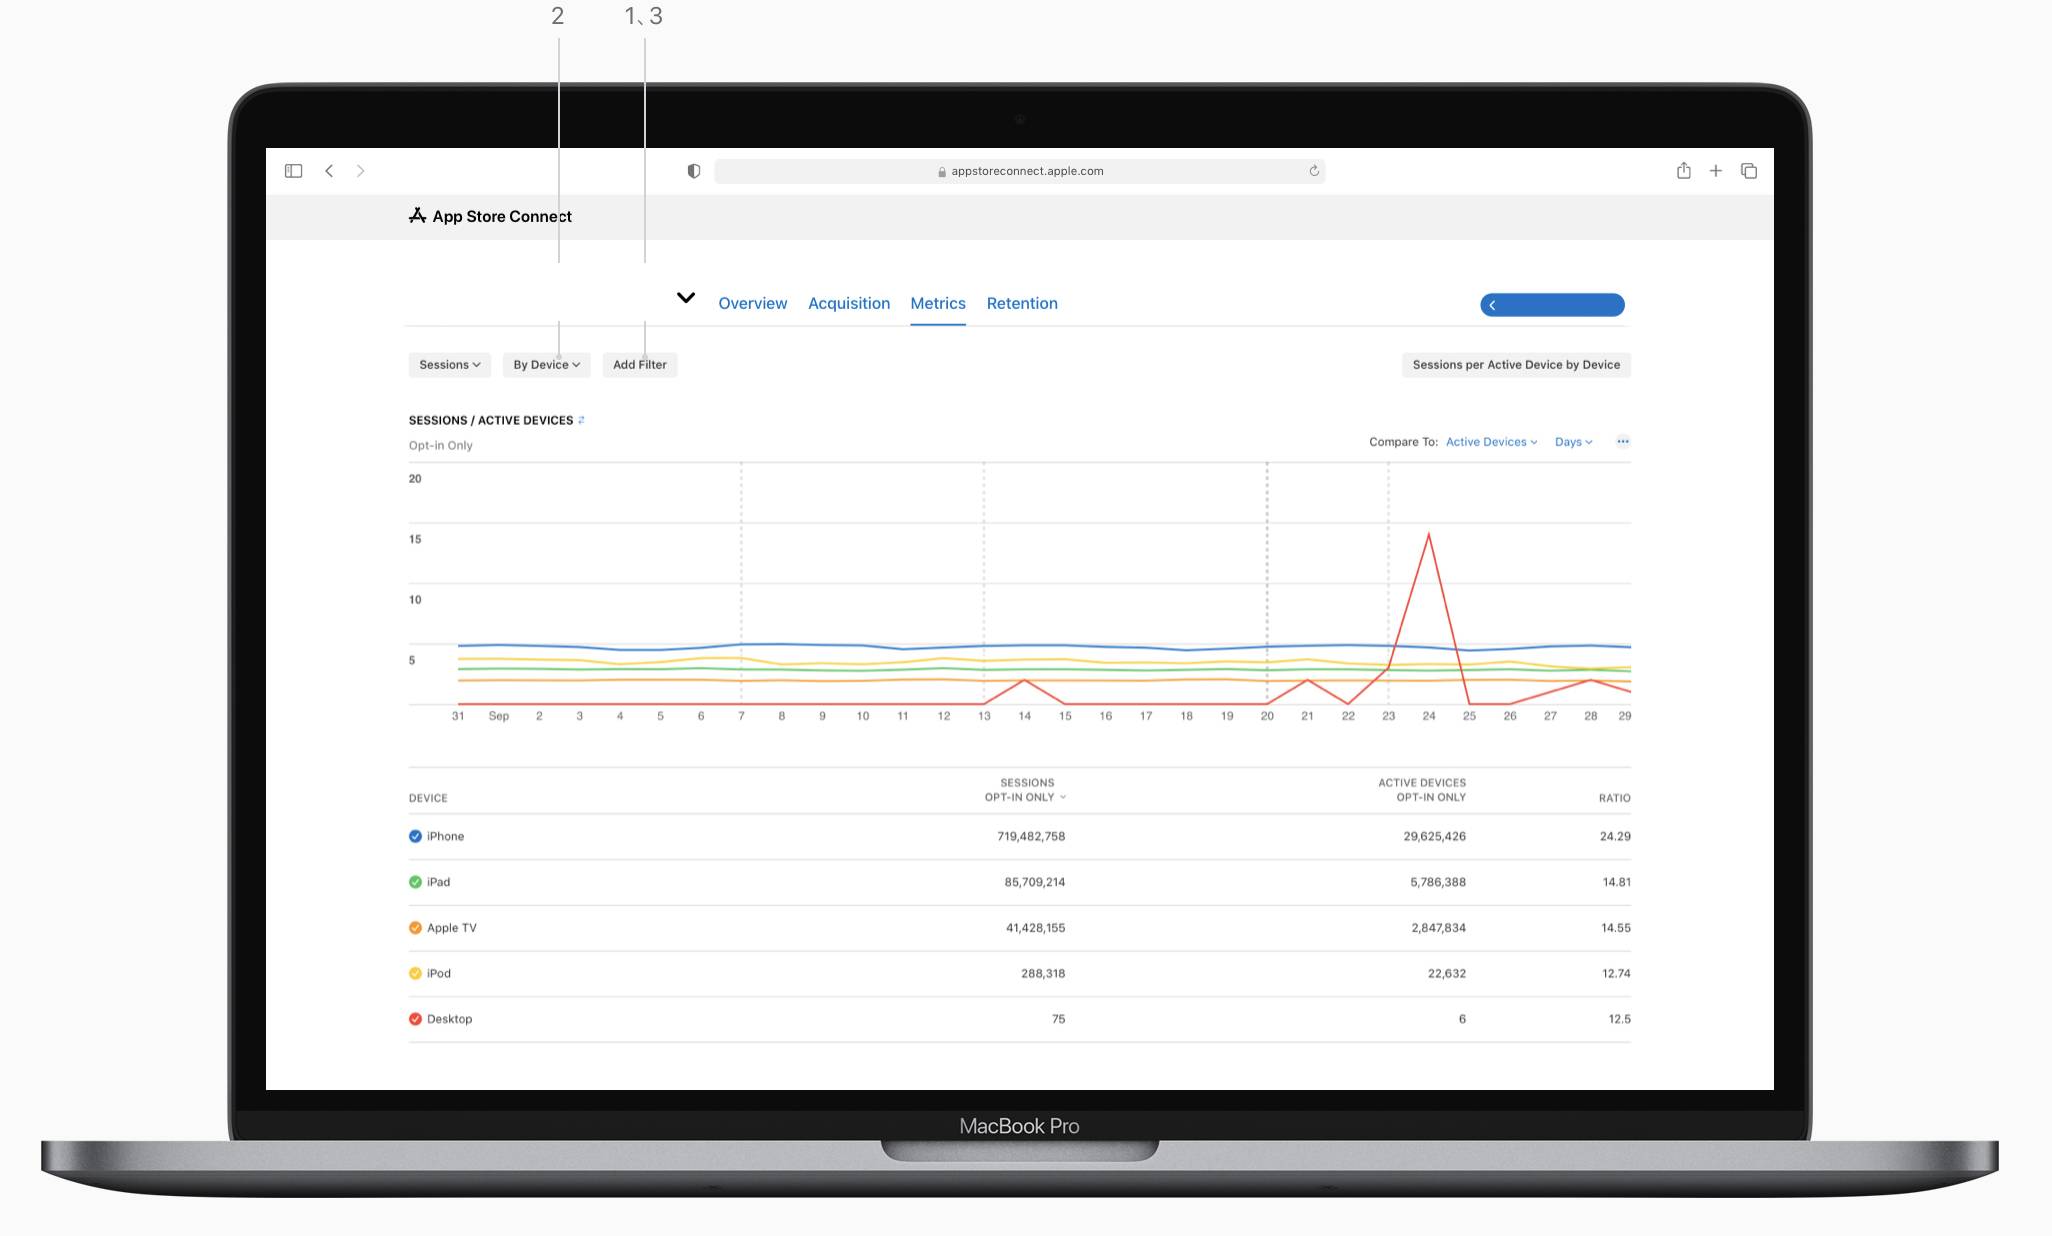Swap metrics icon beside SESSIONS / ACTIVE DEVICES
Image resolution: width=2052 pixels, height=1236 pixels.
click(581, 420)
